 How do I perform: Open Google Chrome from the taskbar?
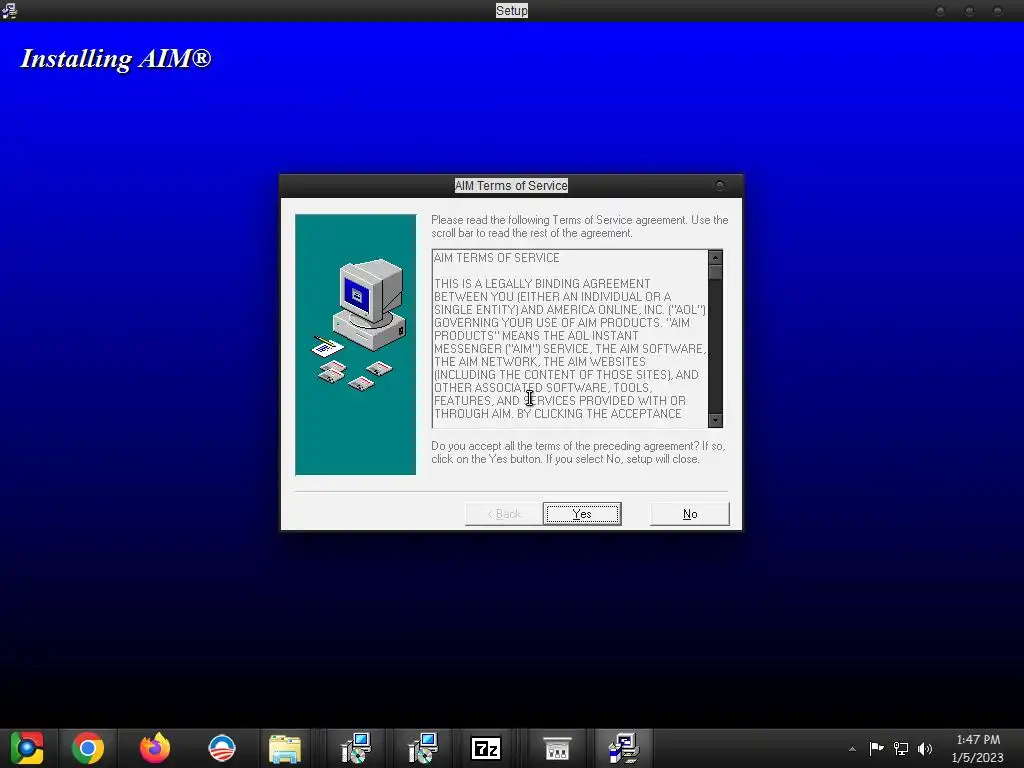coord(88,748)
